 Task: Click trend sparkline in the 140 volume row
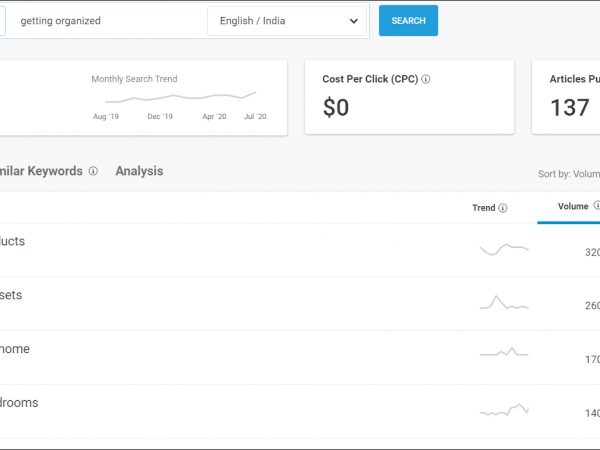(x=503, y=409)
